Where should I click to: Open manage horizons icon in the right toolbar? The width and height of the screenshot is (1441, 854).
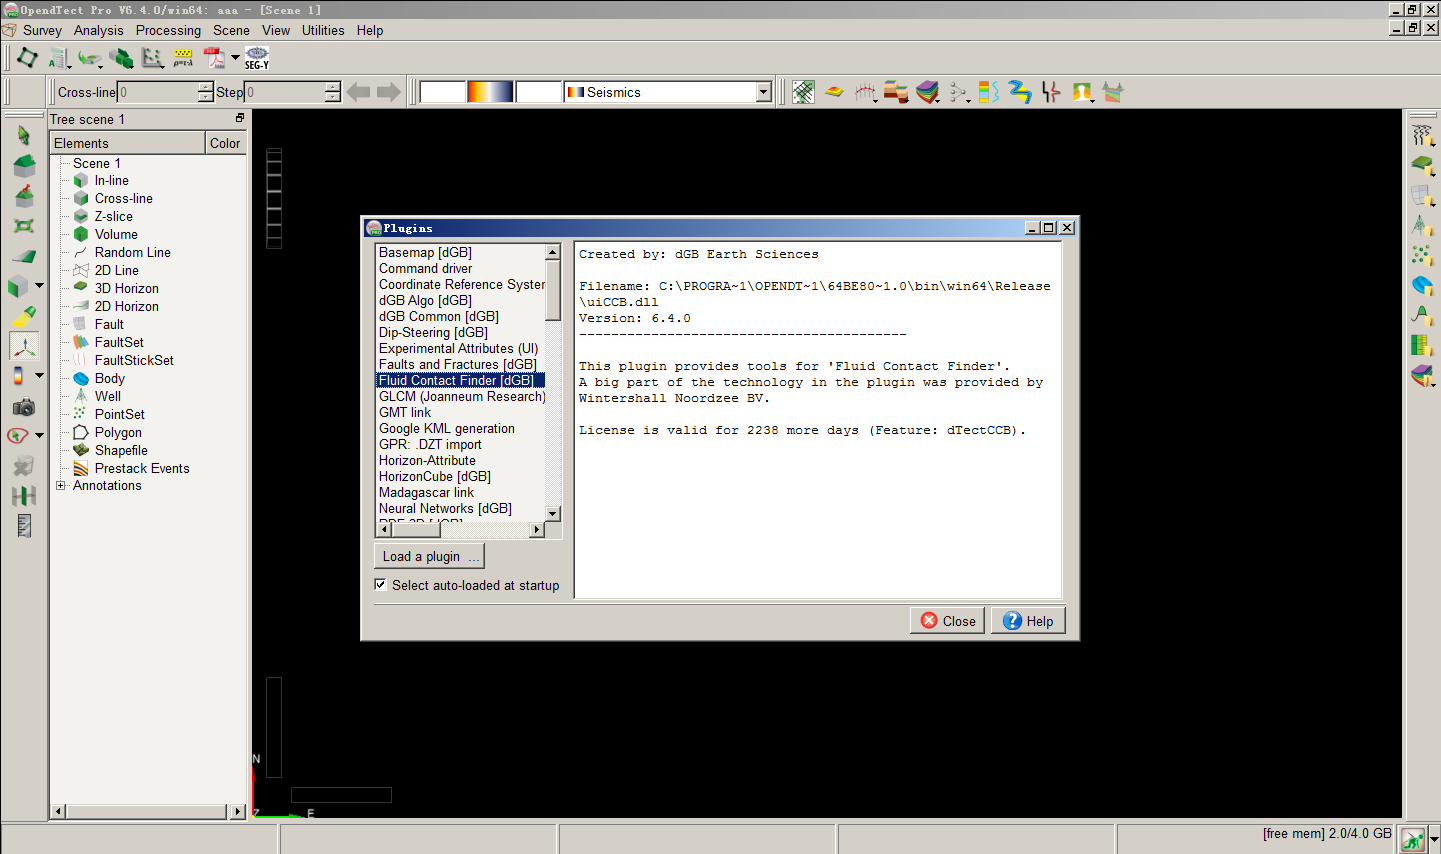pyautogui.click(x=1422, y=165)
